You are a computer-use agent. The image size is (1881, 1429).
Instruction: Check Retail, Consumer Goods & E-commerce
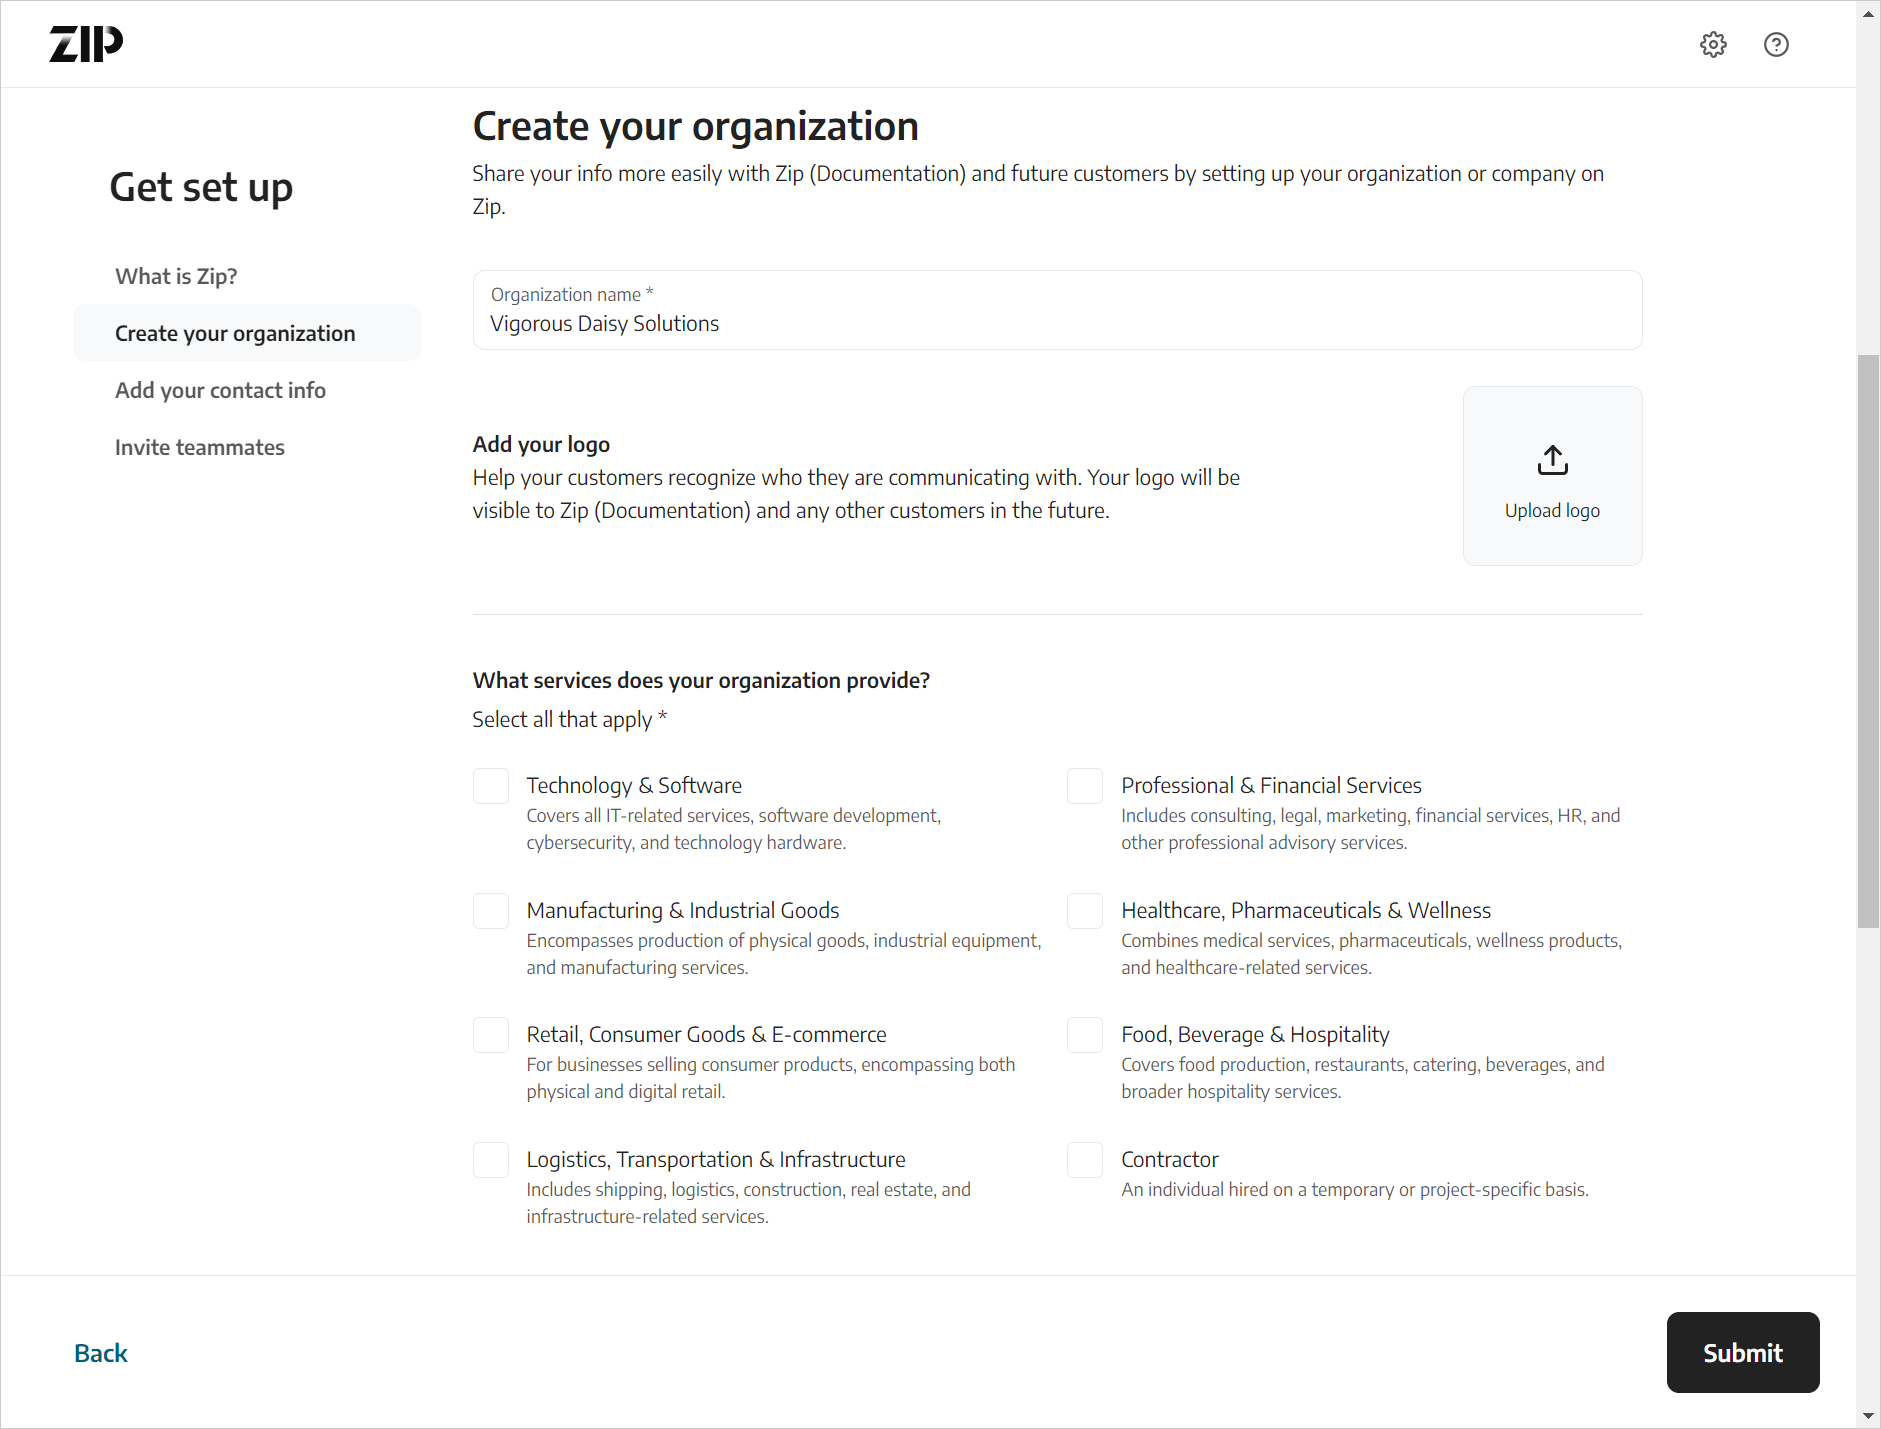490,1035
